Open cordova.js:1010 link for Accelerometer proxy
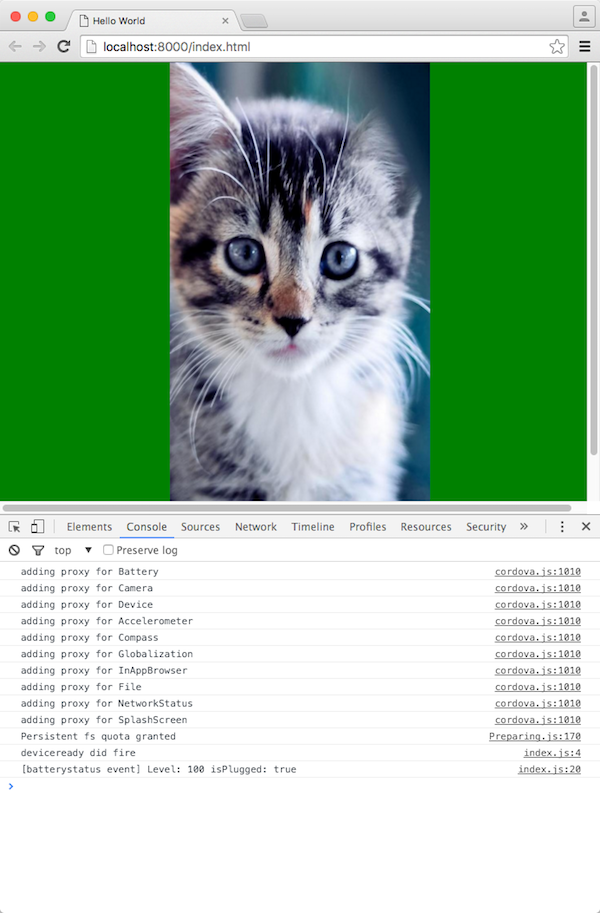The height and width of the screenshot is (913, 600). pyautogui.click(x=538, y=621)
